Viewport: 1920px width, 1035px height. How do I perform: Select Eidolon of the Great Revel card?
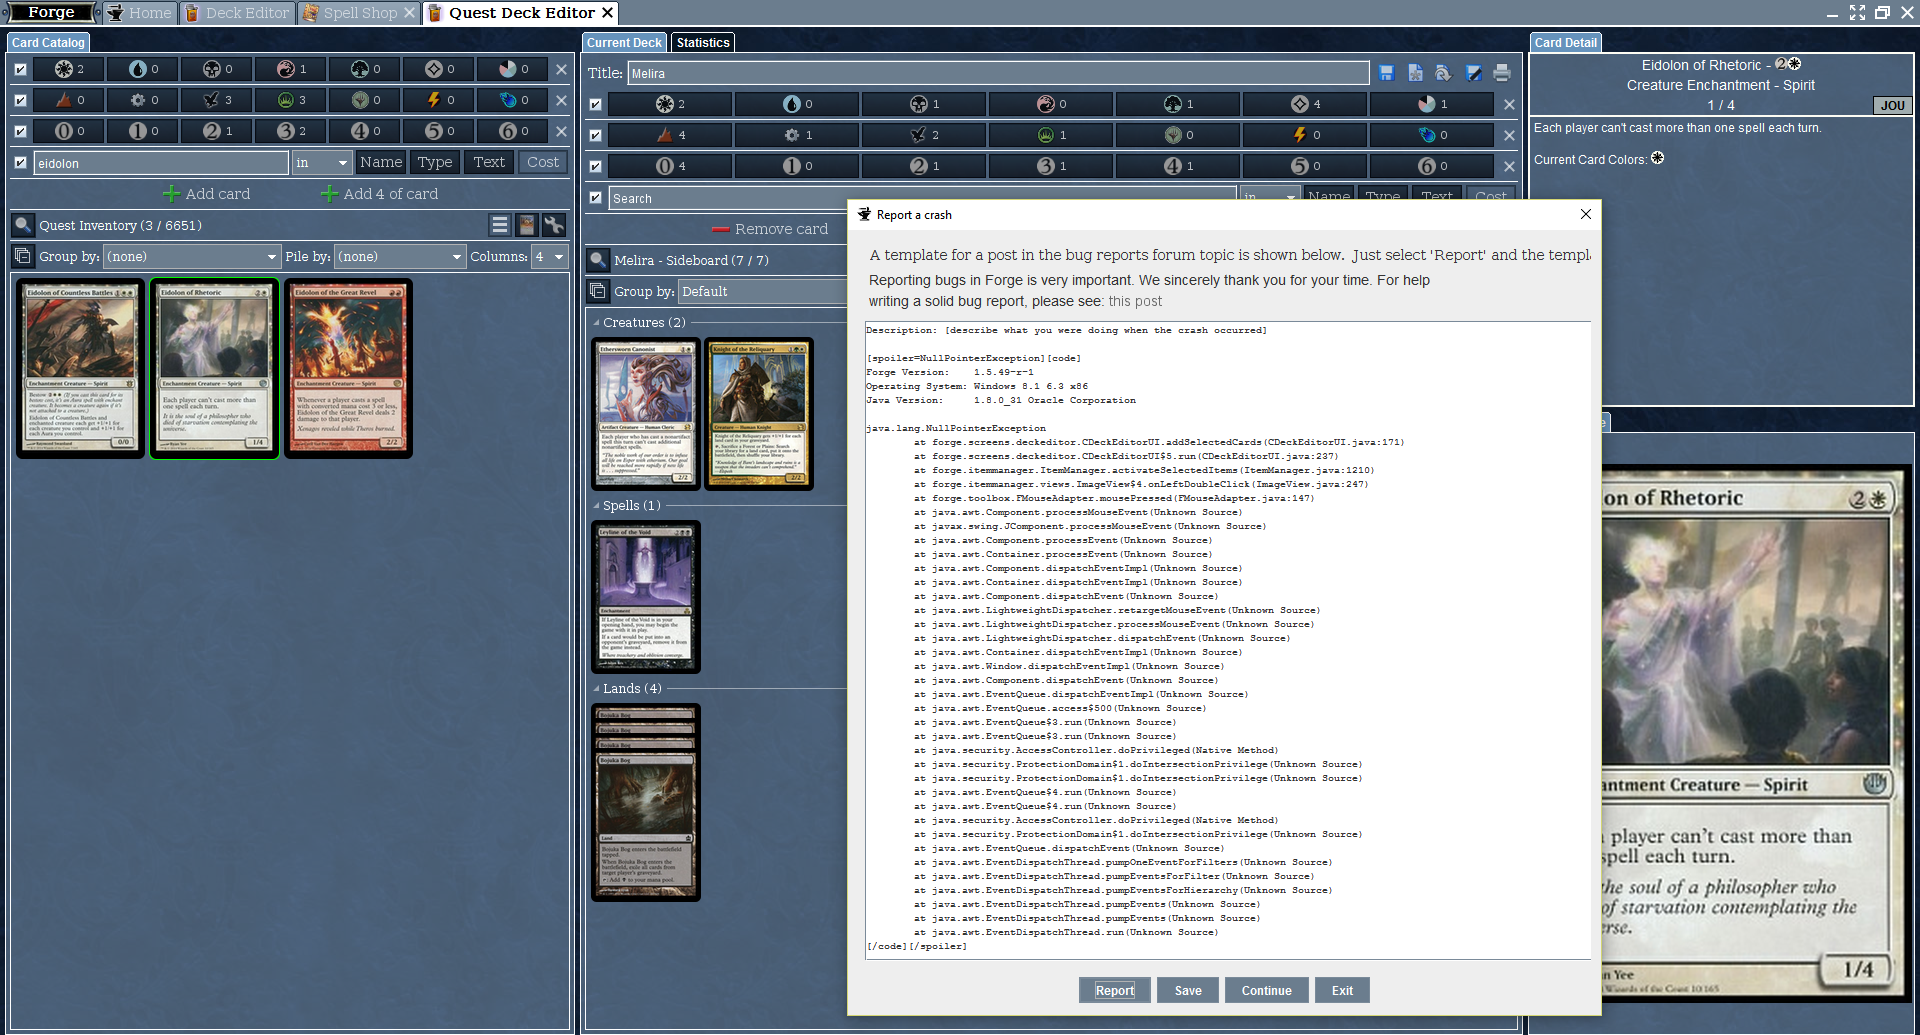(x=348, y=368)
